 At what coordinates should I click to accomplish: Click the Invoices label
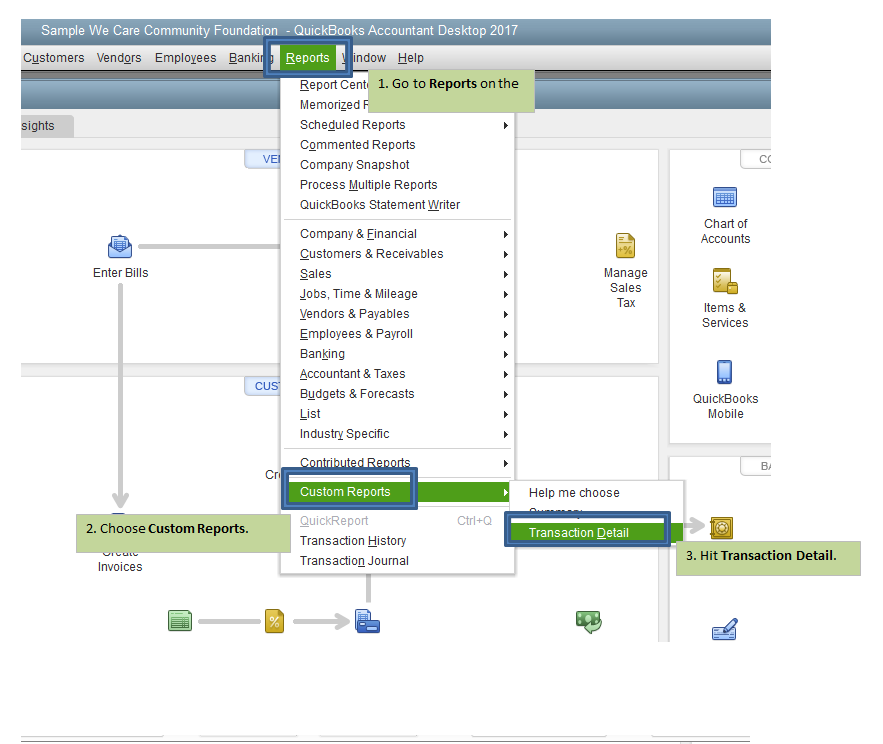tap(120, 567)
